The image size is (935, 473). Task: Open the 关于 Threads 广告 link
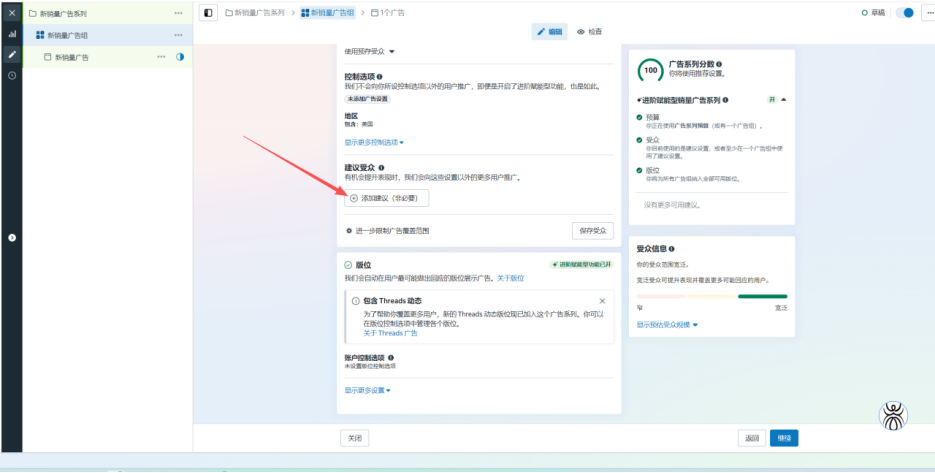click(x=390, y=332)
